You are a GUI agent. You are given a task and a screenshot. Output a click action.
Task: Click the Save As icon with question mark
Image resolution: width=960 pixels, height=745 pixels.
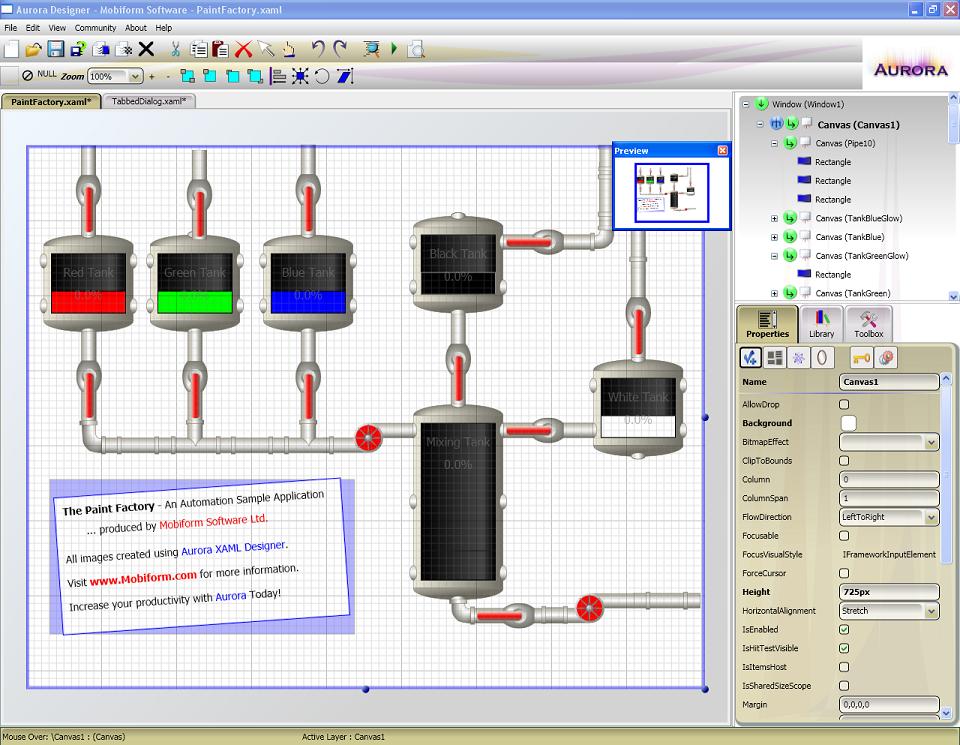pyautogui.click(x=78, y=49)
